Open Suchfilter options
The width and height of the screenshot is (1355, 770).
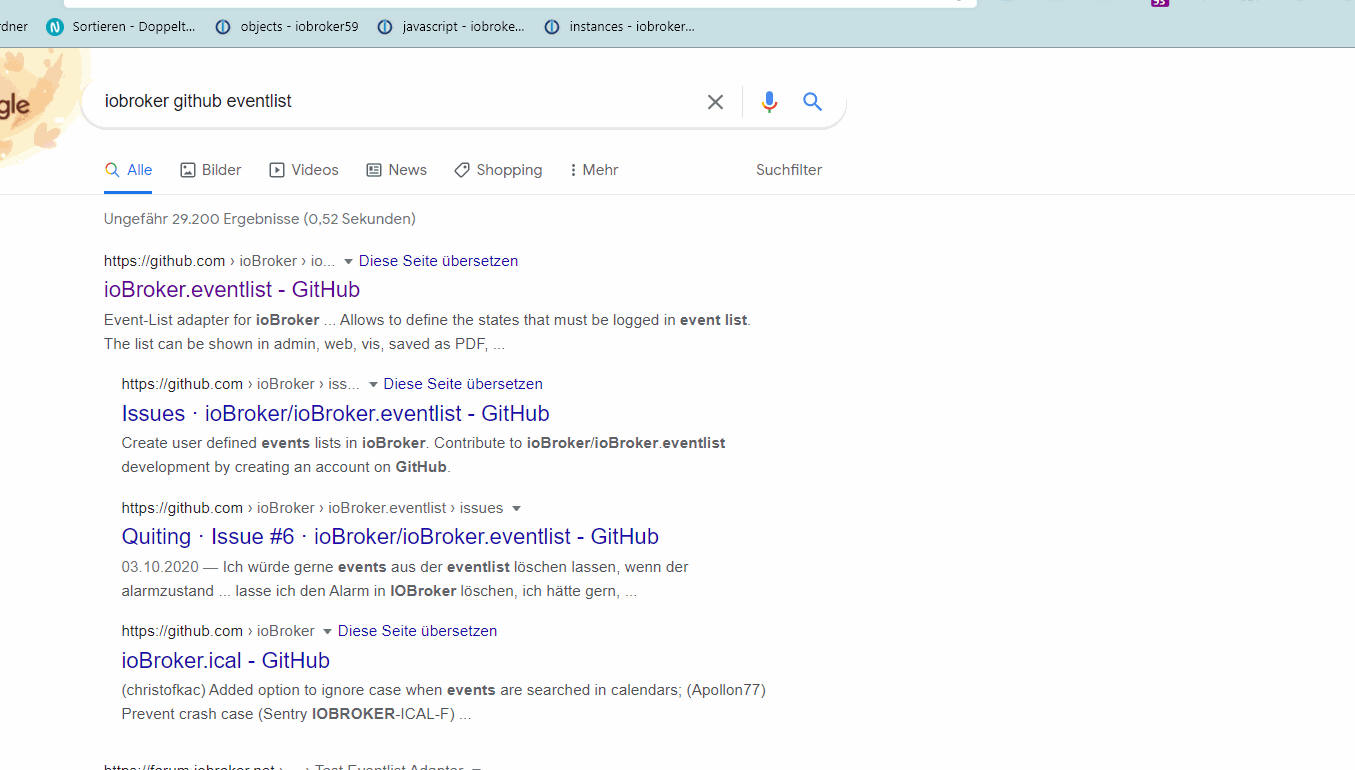click(x=789, y=170)
